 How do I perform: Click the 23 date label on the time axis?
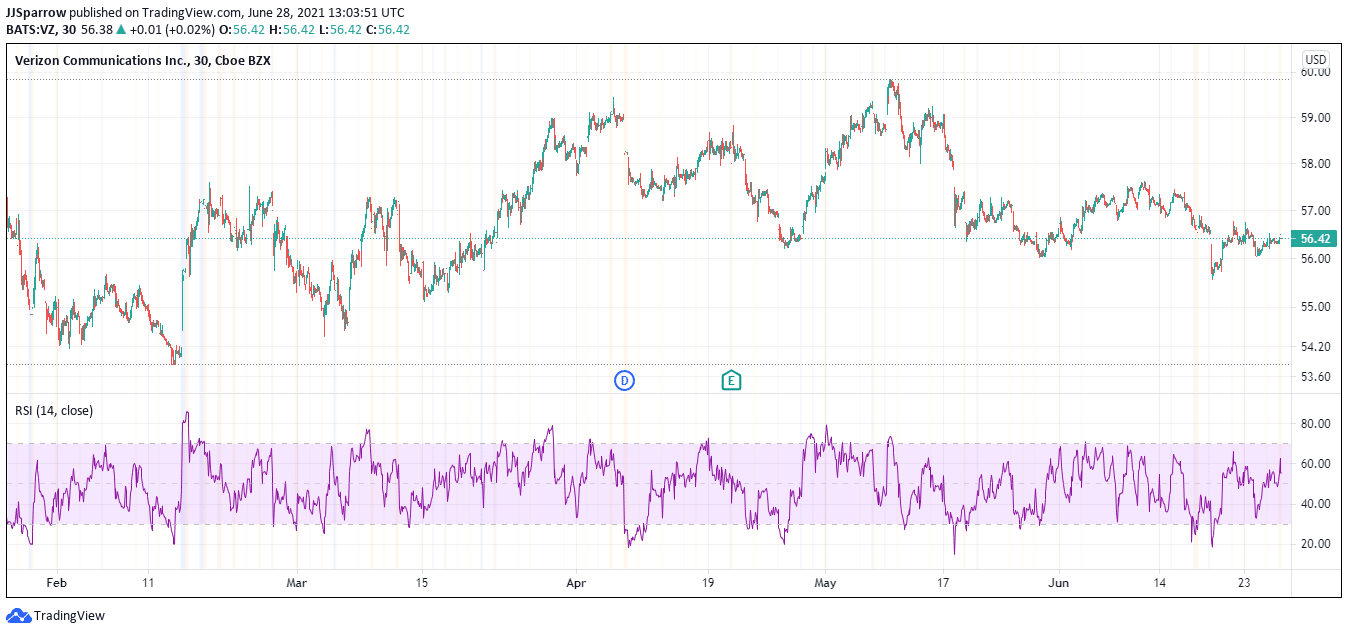(x=1245, y=582)
